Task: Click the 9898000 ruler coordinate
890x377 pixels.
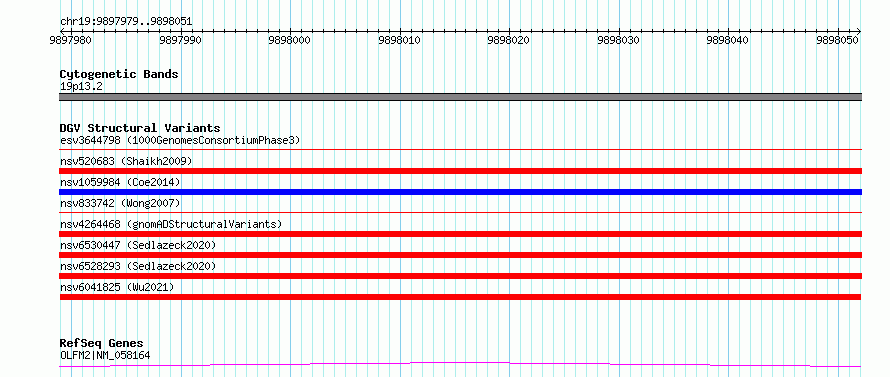Action: point(290,40)
